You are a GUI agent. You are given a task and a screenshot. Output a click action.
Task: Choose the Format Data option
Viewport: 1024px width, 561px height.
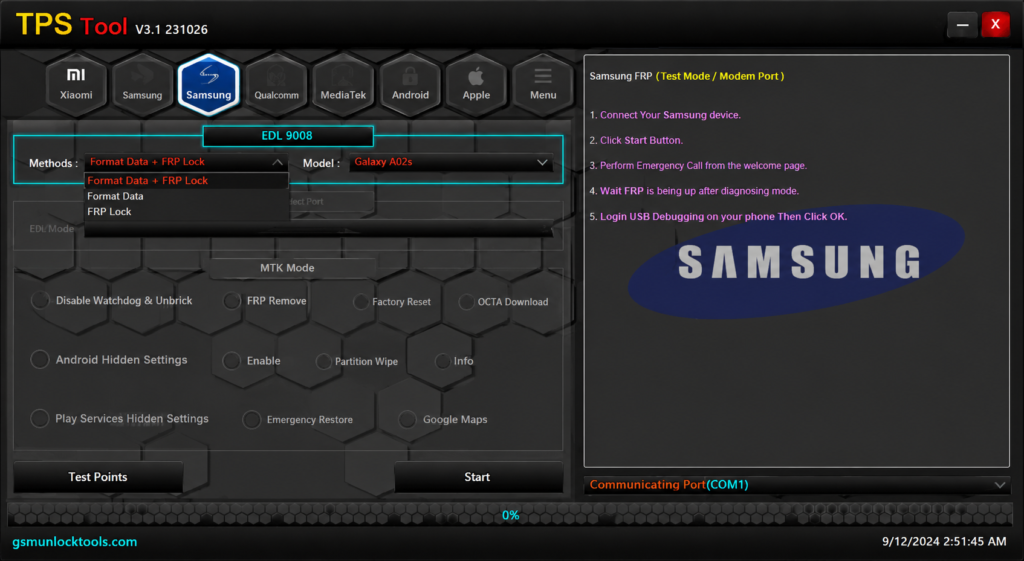[x=186, y=196]
